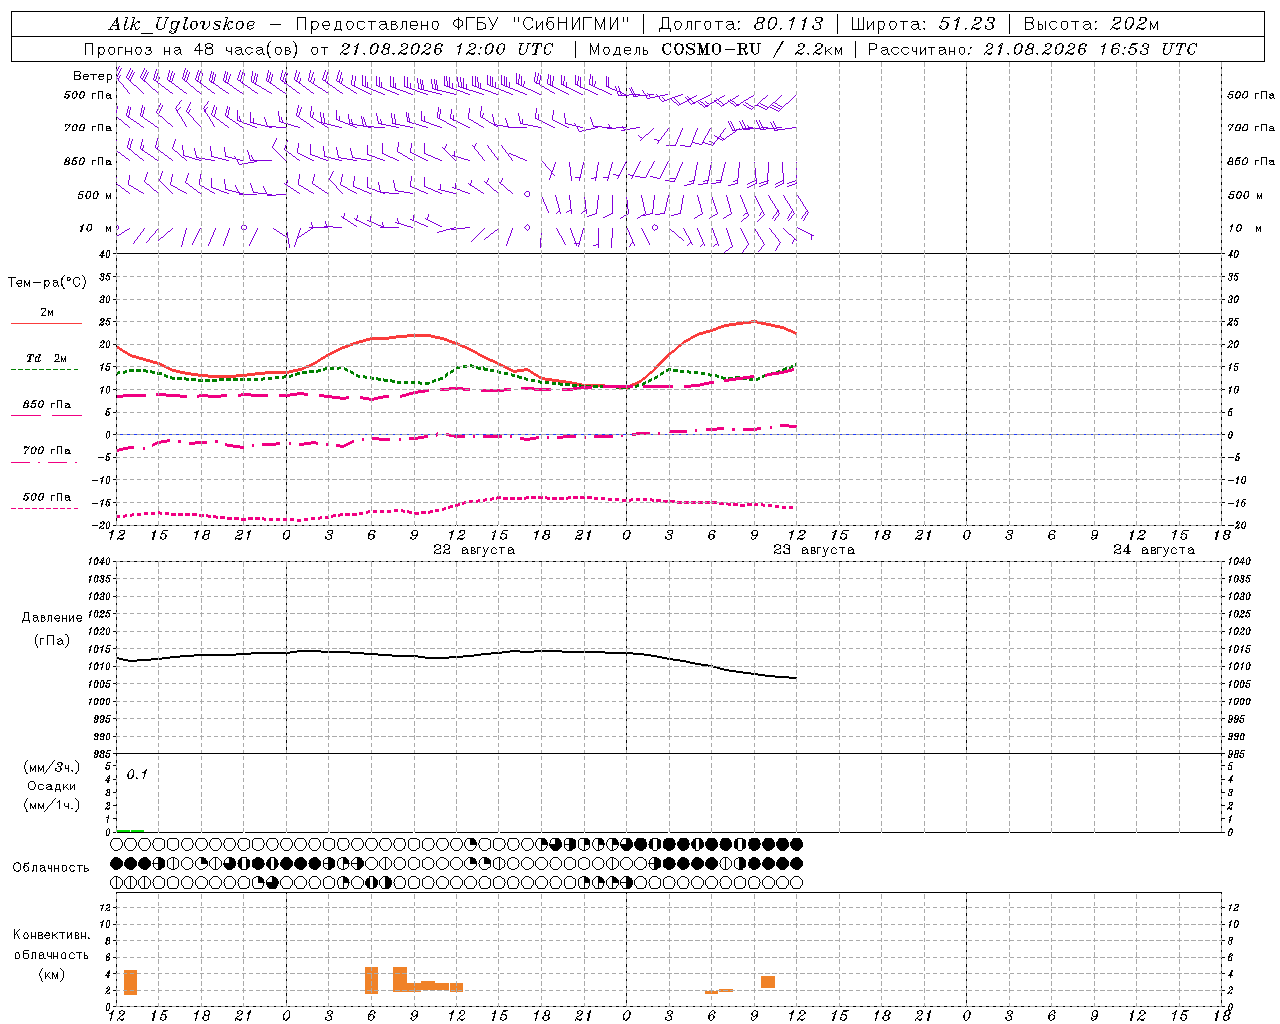Click the last orange convective bar on 23 August
This screenshot has width=1280, height=1024.
(x=768, y=982)
